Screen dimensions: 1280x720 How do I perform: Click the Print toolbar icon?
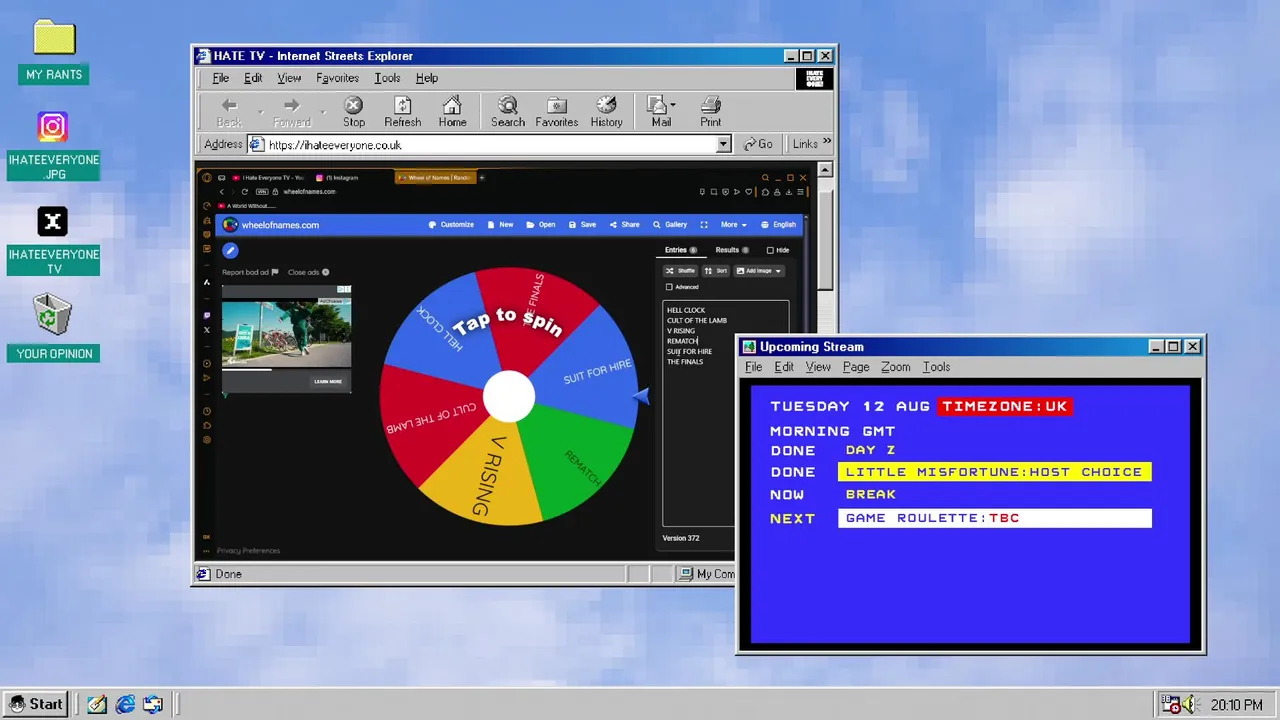[710, 112]
